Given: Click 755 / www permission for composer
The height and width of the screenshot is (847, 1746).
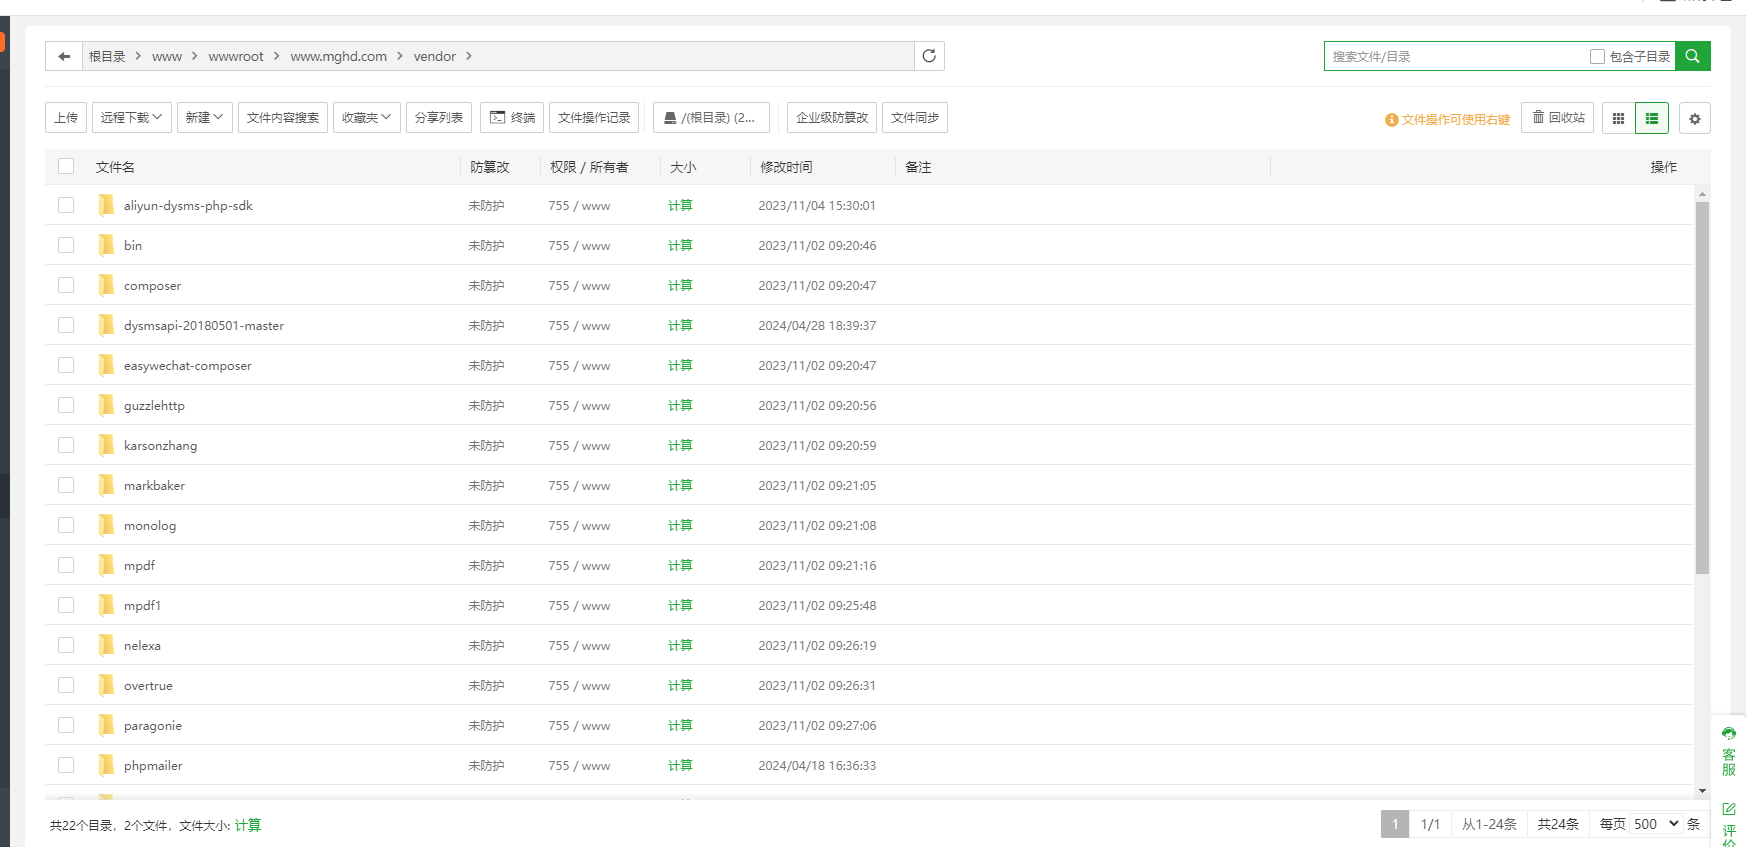Looking at the screenshot, I should pos(579,285).
